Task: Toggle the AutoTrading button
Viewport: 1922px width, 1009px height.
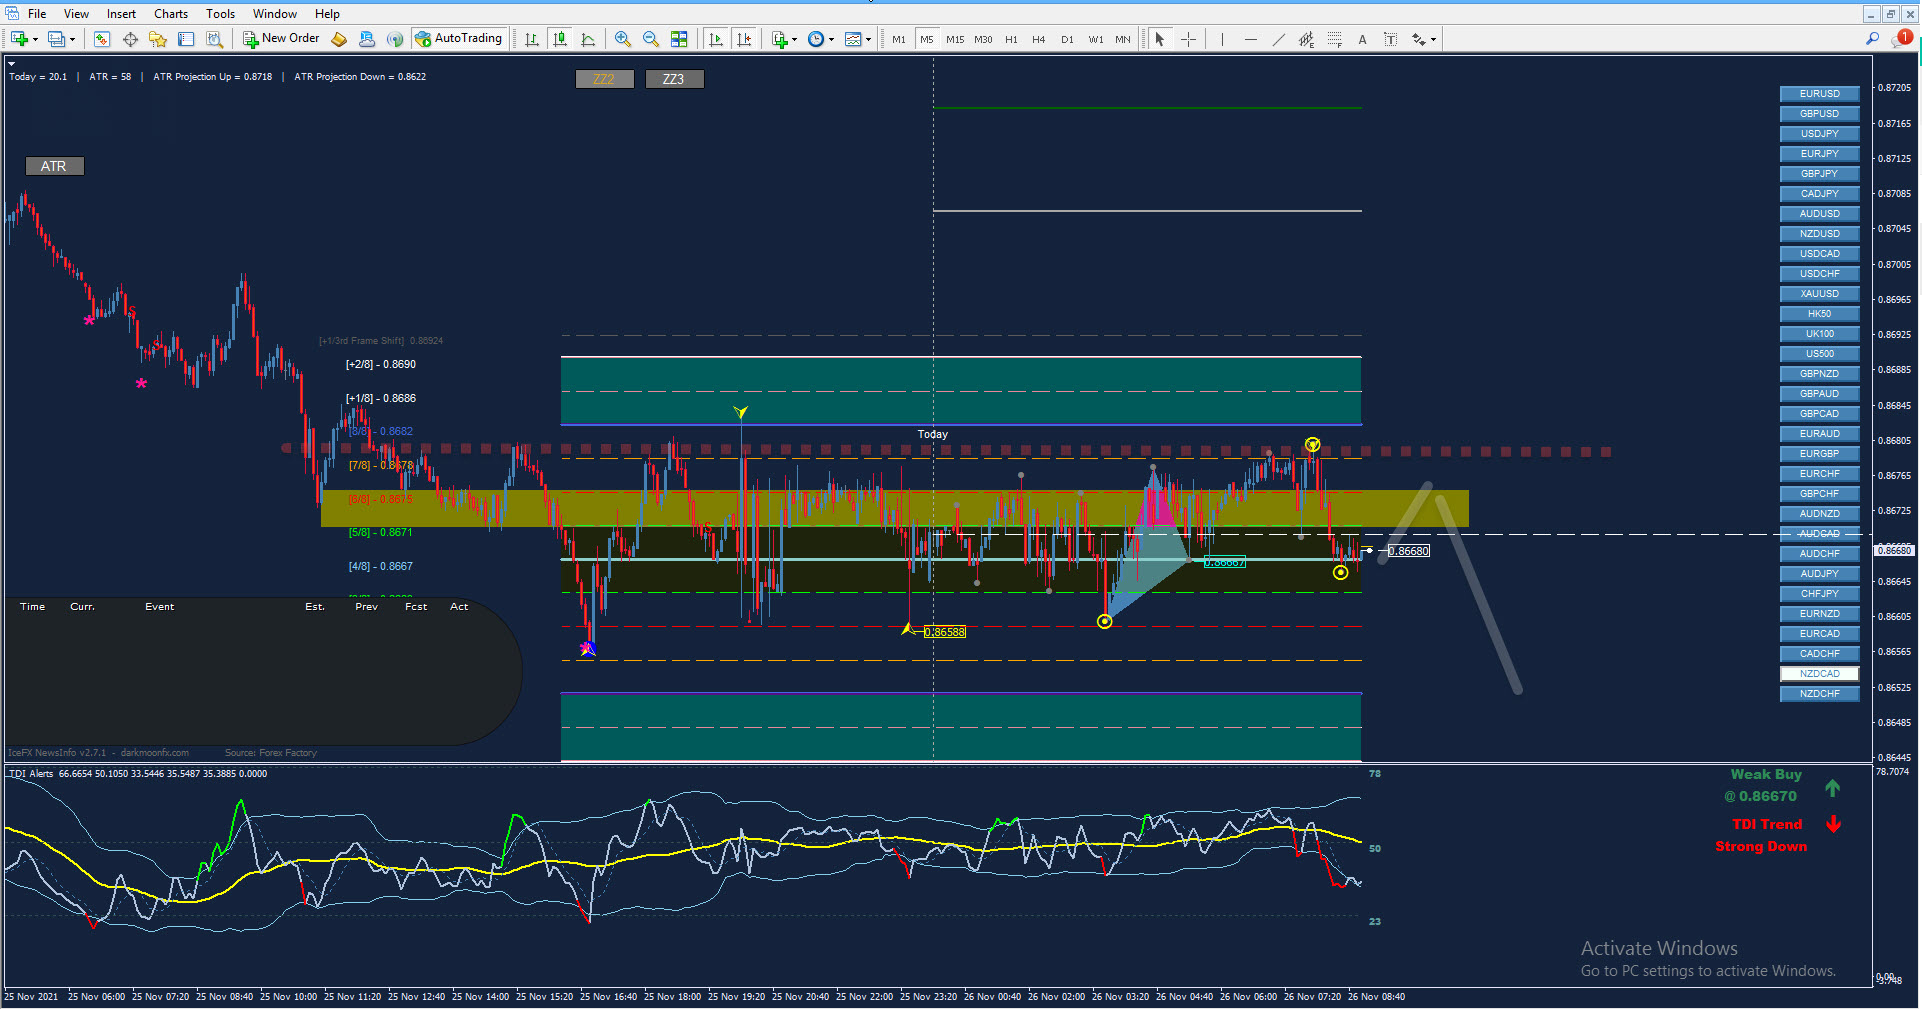Action: click(458, 39)
